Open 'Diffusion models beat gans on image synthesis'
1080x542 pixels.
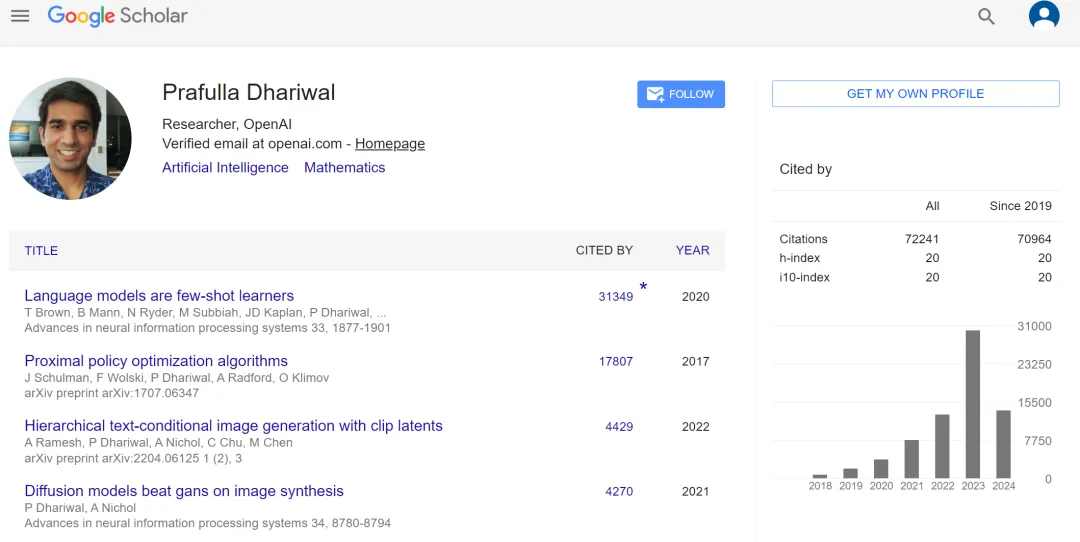tap(184, 491)
